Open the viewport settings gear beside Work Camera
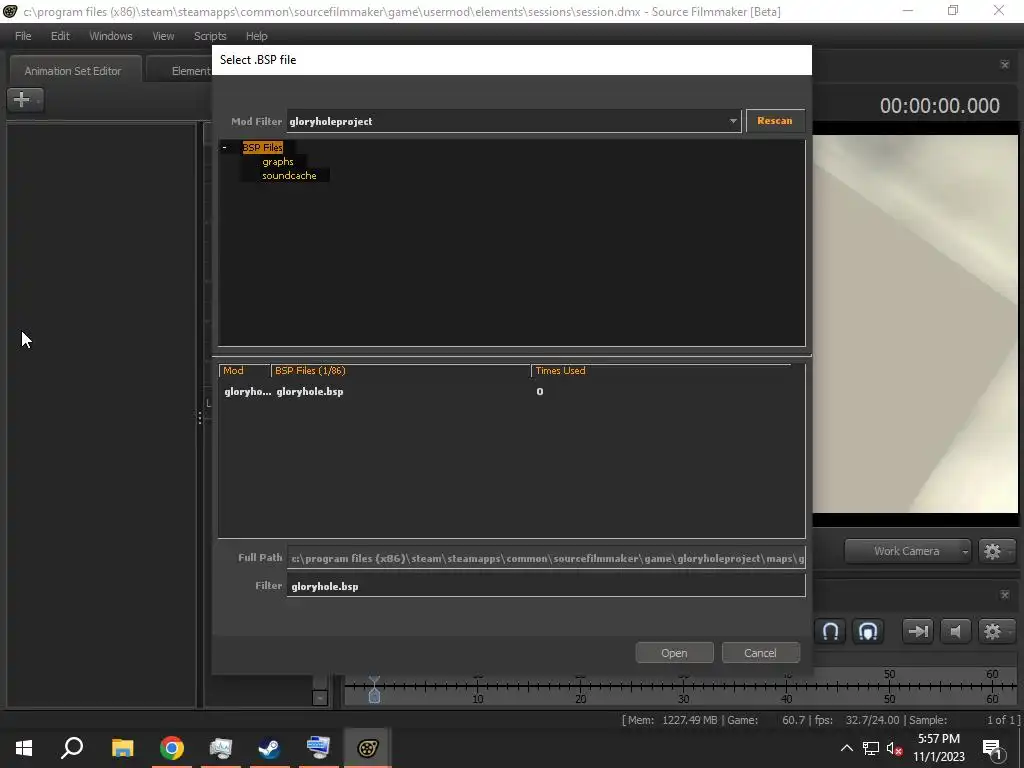 point(995,551)
